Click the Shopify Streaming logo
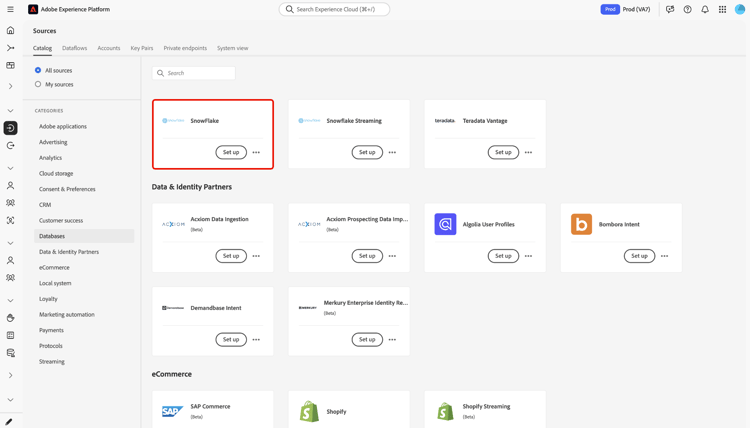The height and width of the screenshot is (428, 750). coord(445,411)
